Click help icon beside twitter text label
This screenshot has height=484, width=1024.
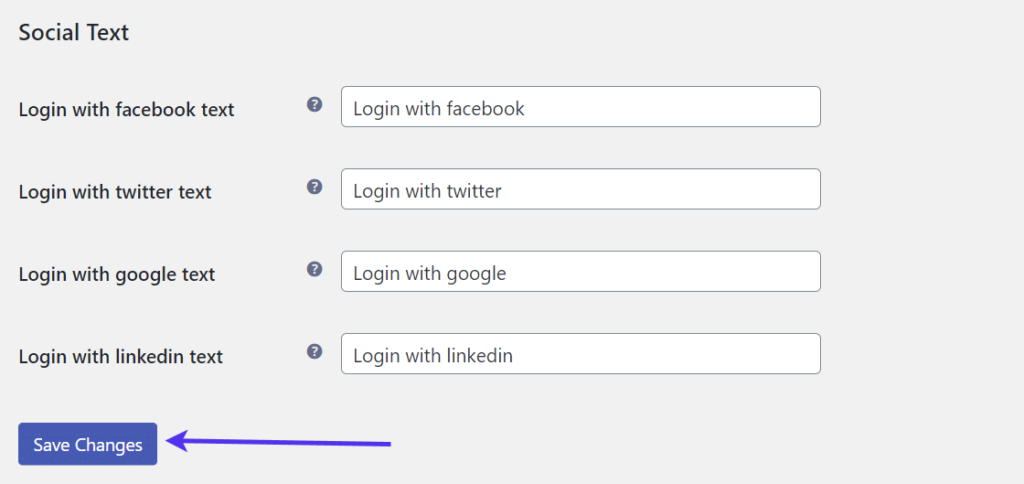tap(314, 186)
